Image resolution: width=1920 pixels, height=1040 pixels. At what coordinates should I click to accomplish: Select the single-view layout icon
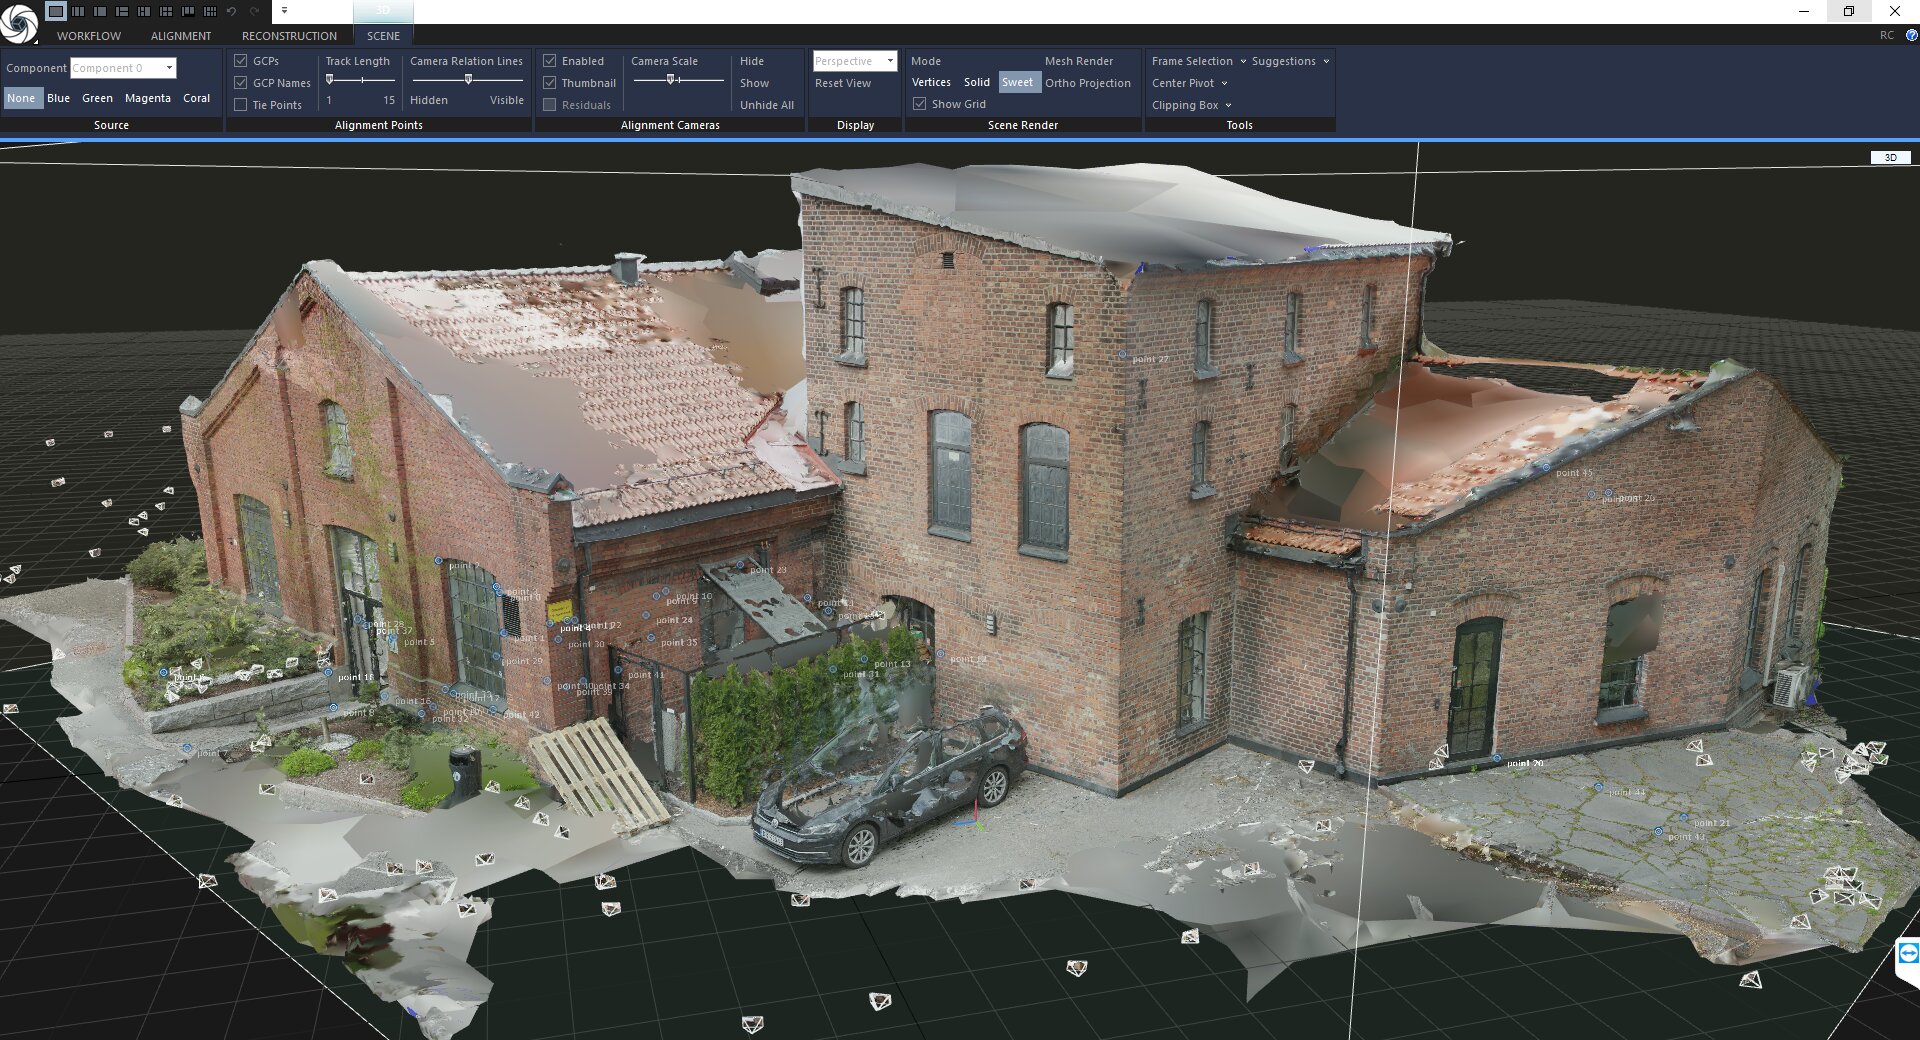pyautogui.click(x=56, y=11)
